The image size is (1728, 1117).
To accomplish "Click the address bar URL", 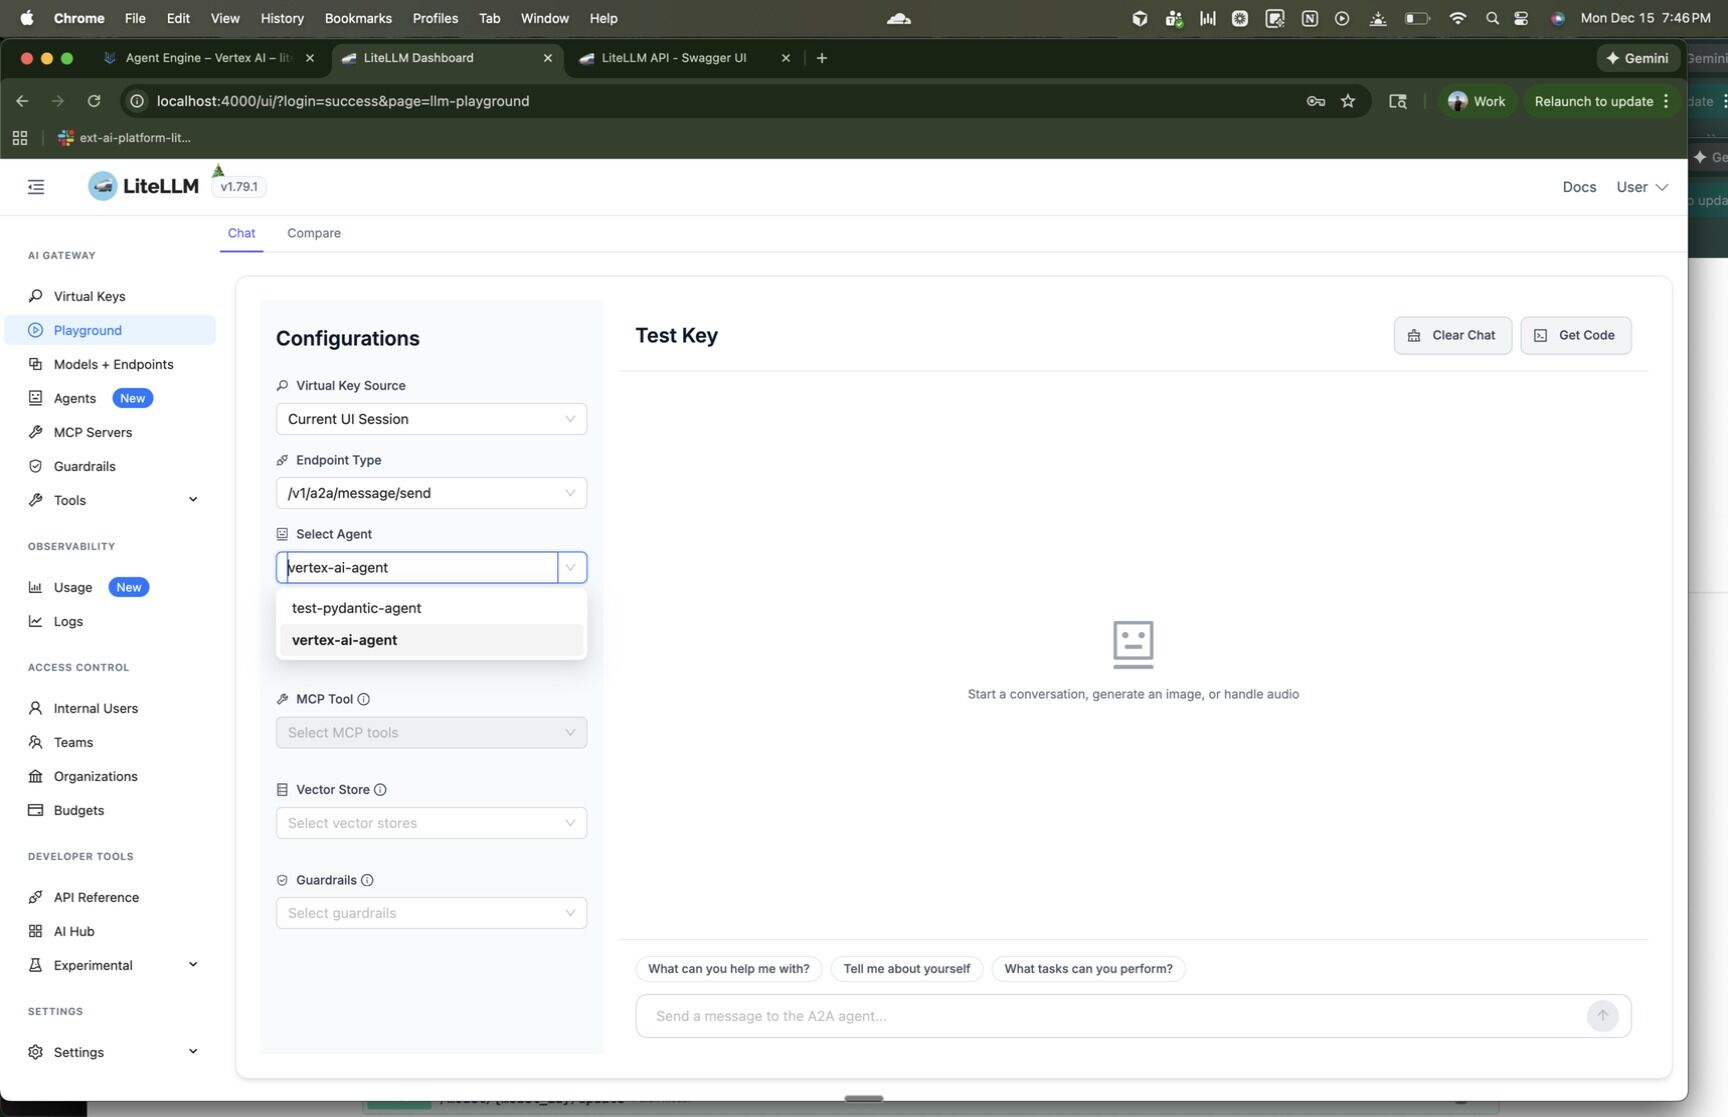I will coord(343,101).
